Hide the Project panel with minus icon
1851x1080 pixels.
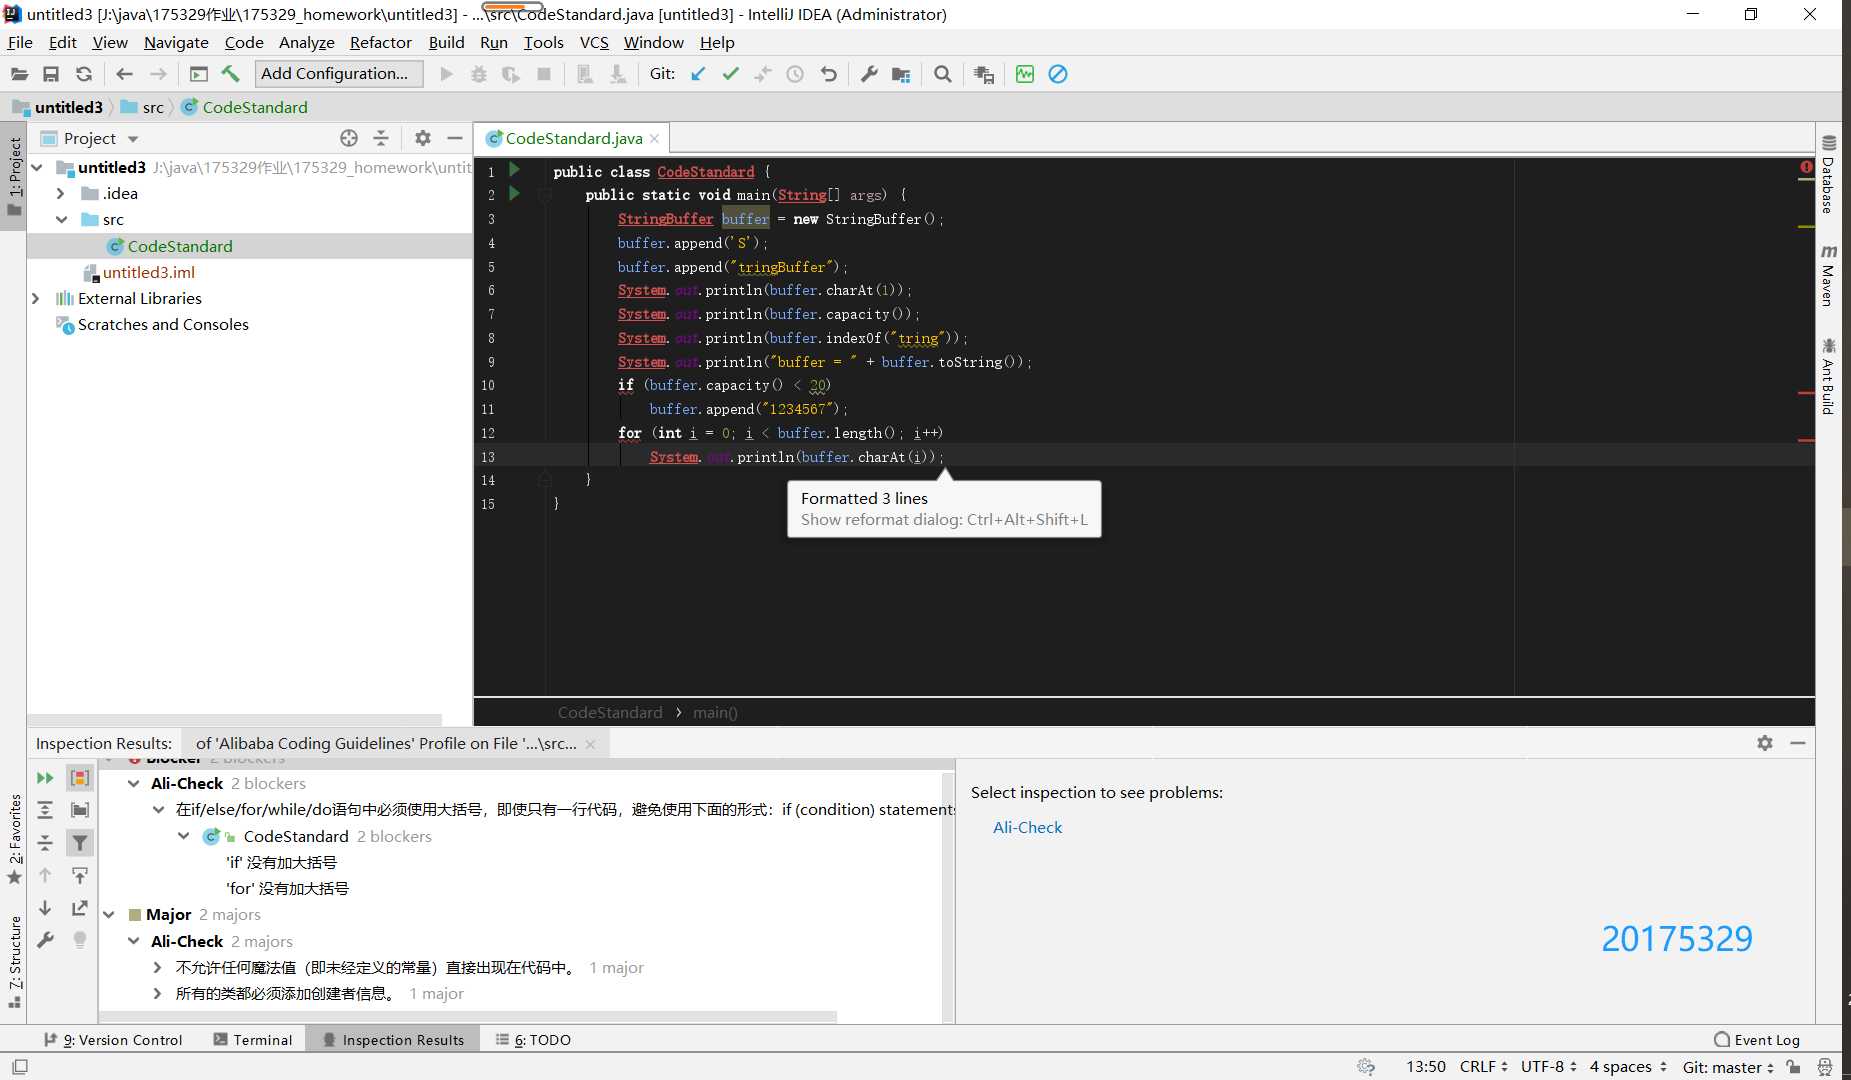click(455, 138)
